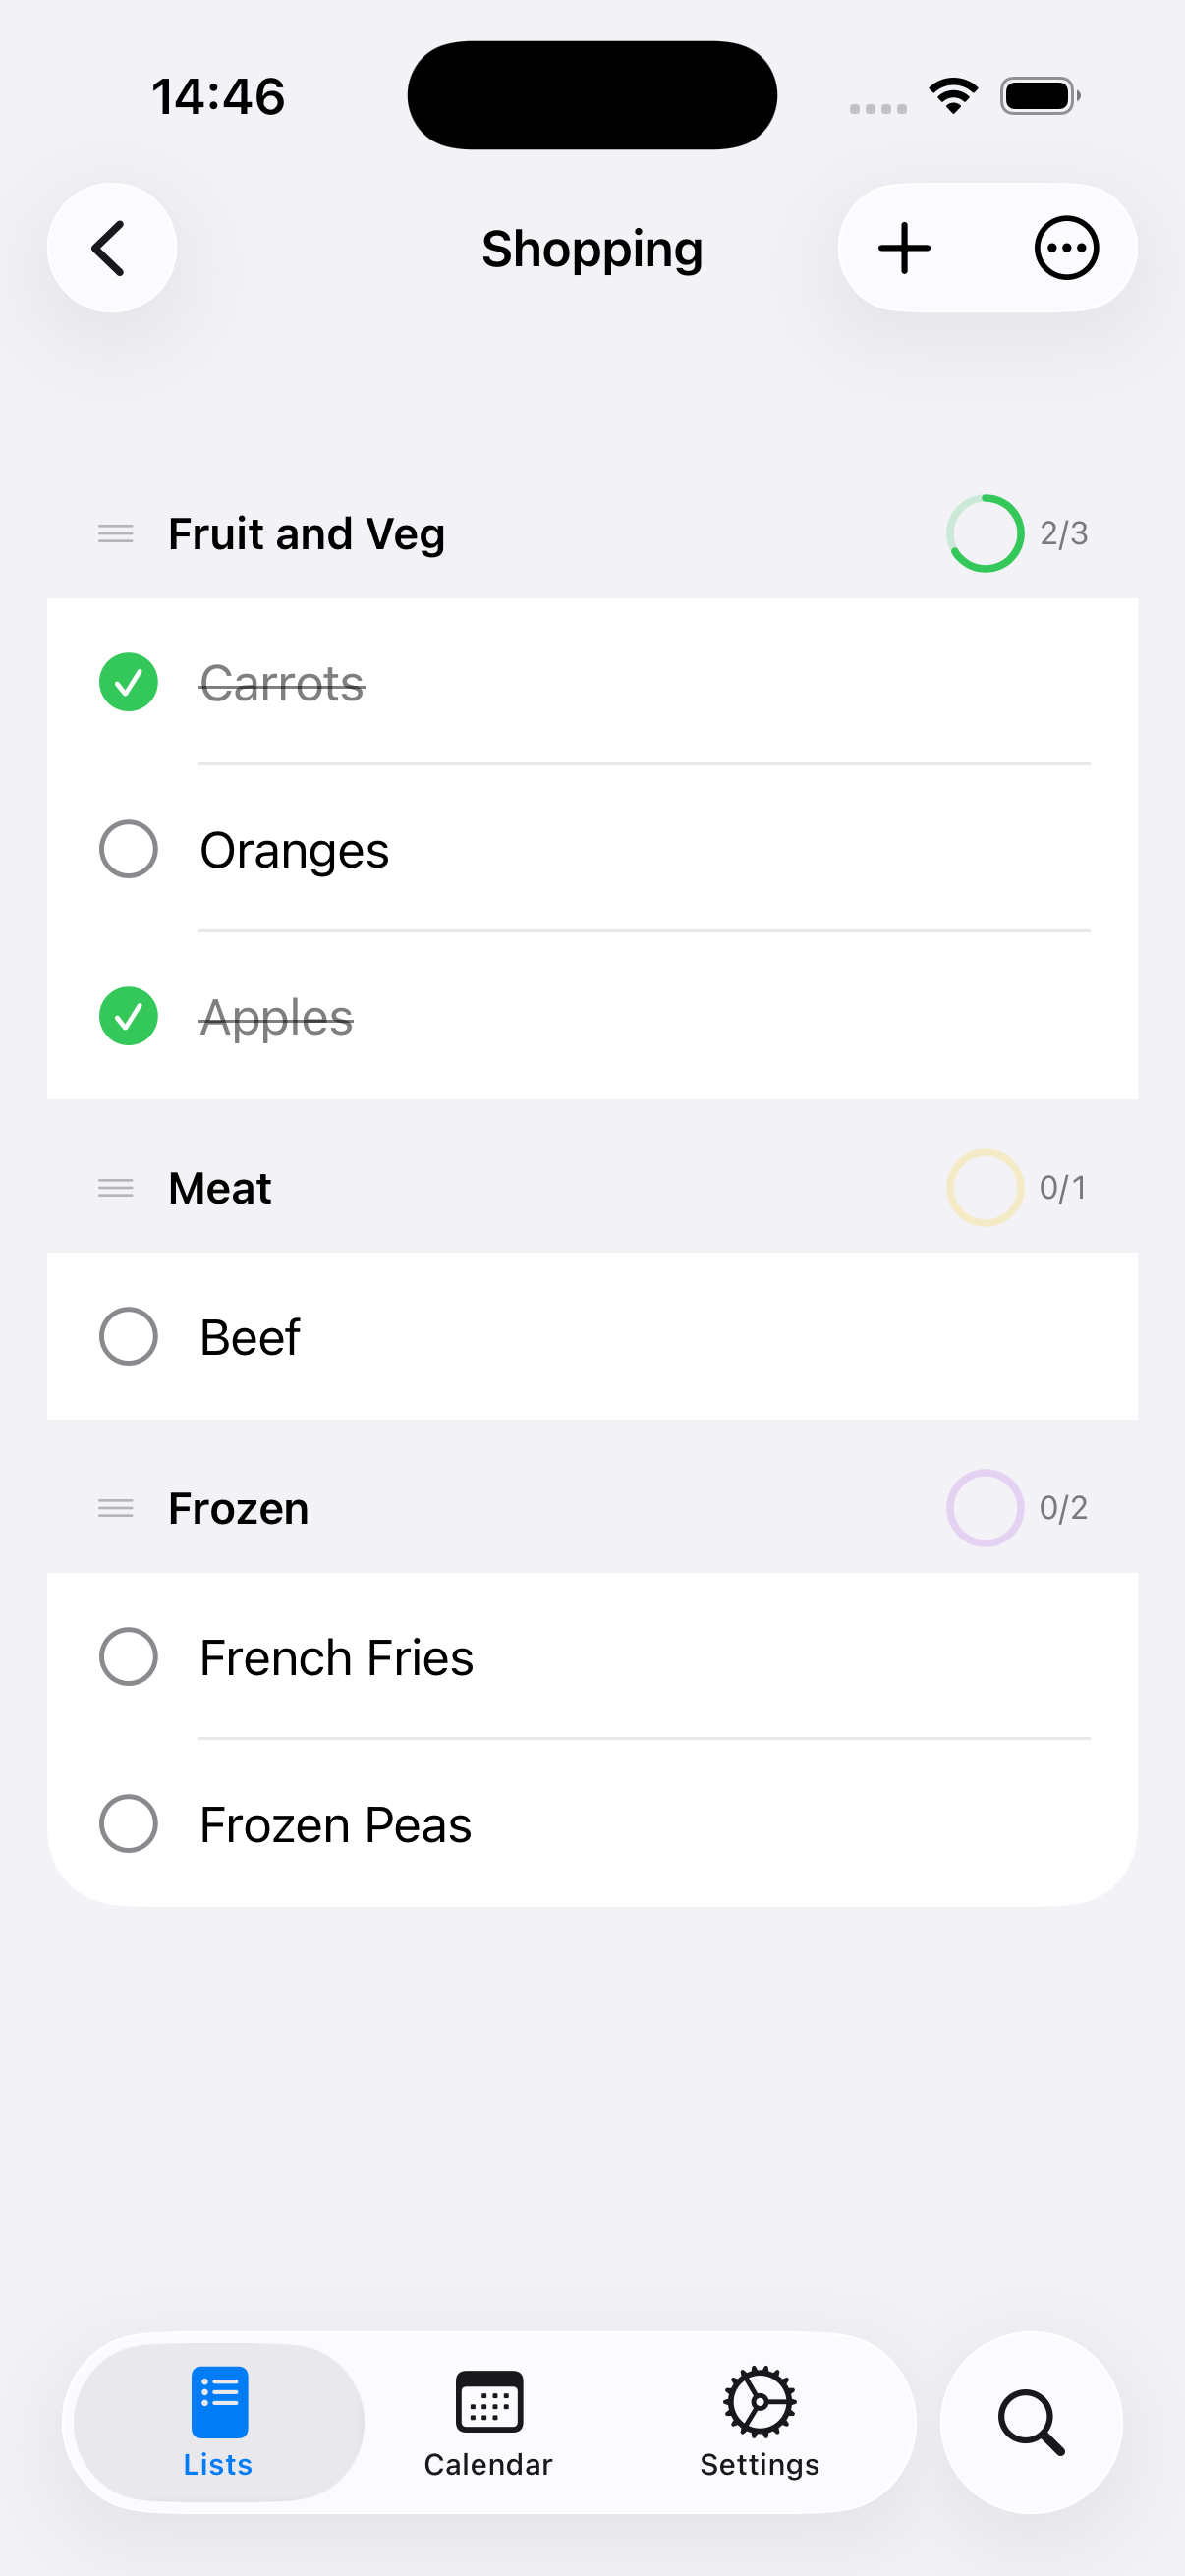Tap the Fruit and Veg progress ring
The width and height of the screenshot is (1185, 2576).
pyautogui.click(x=985, y=534)
